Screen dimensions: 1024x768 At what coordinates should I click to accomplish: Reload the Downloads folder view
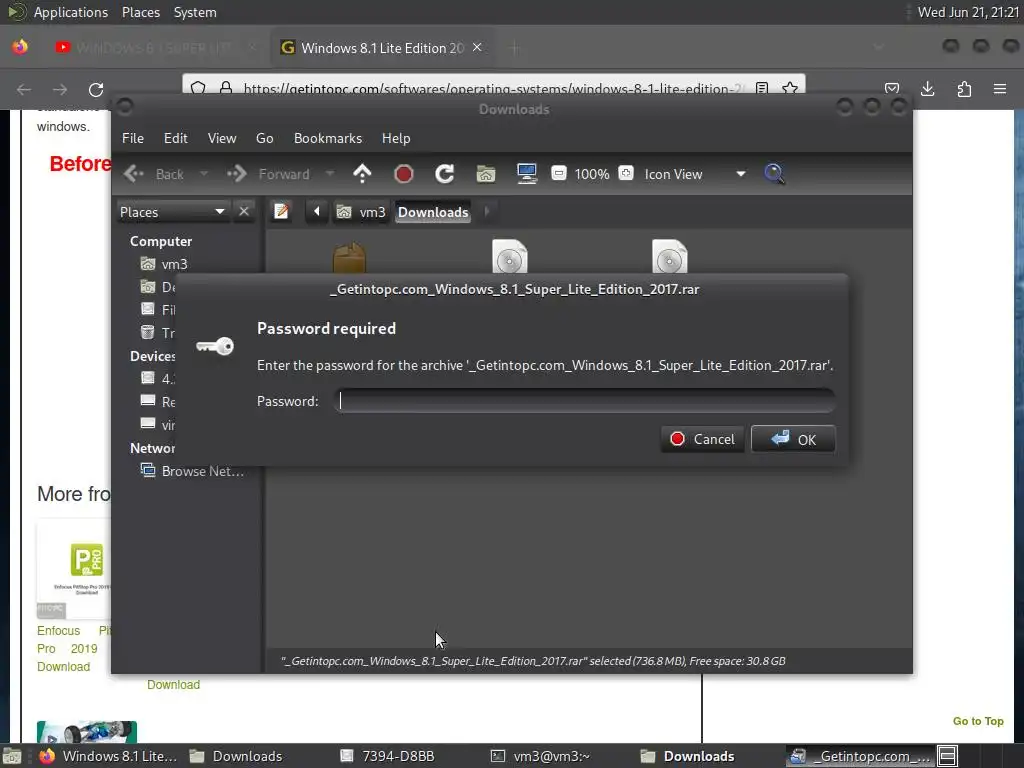tap(445, 174)
